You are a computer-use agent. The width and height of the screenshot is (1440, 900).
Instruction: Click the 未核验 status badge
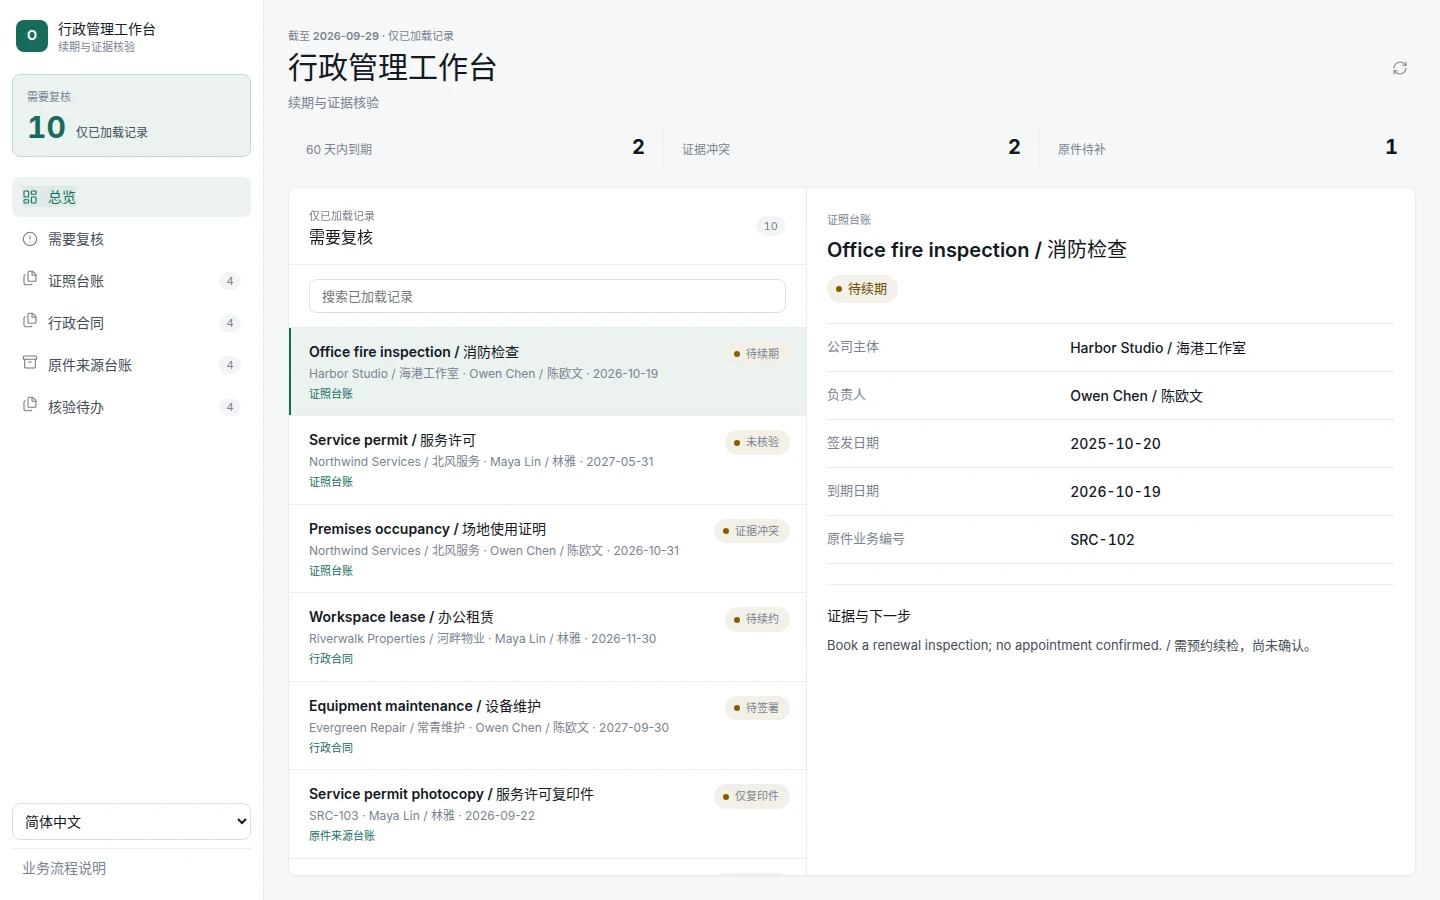pyautogui.click(x=757, y=442)
